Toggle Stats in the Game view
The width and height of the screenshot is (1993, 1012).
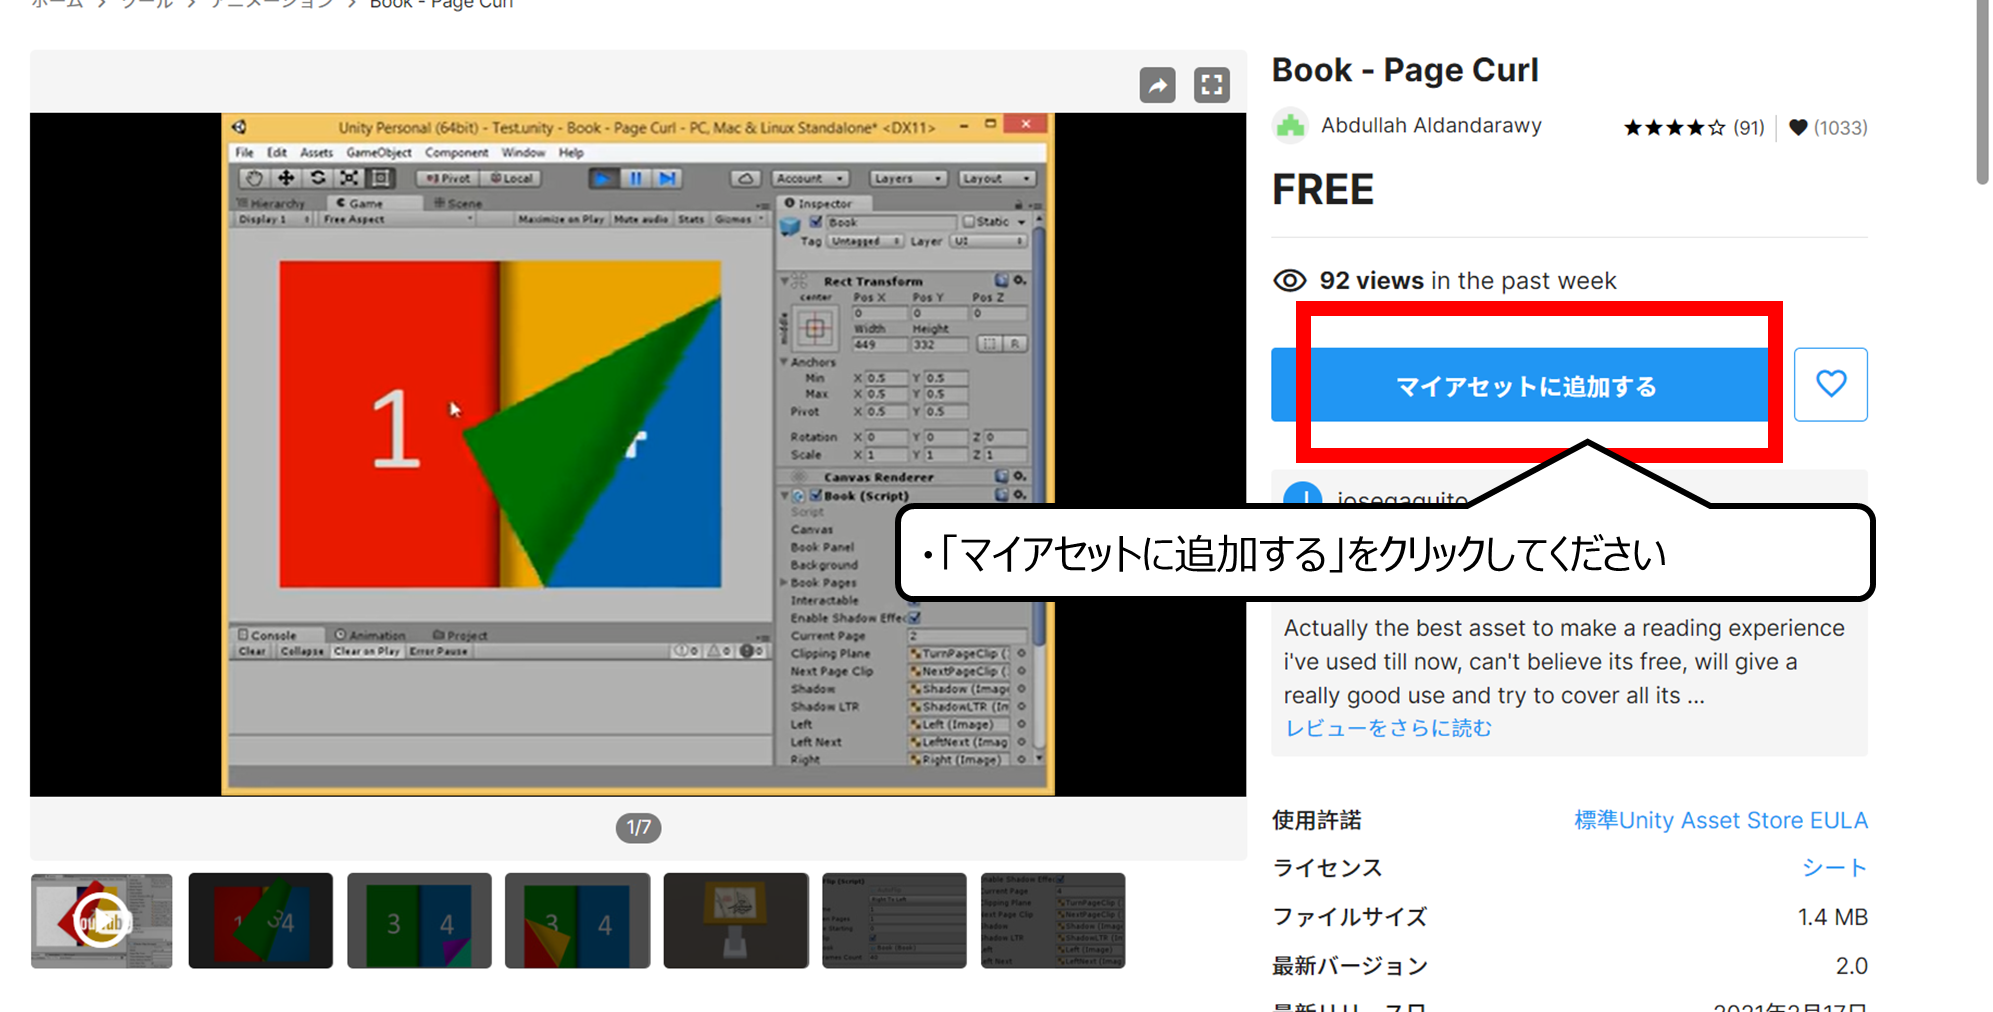(x=691, y=219)
